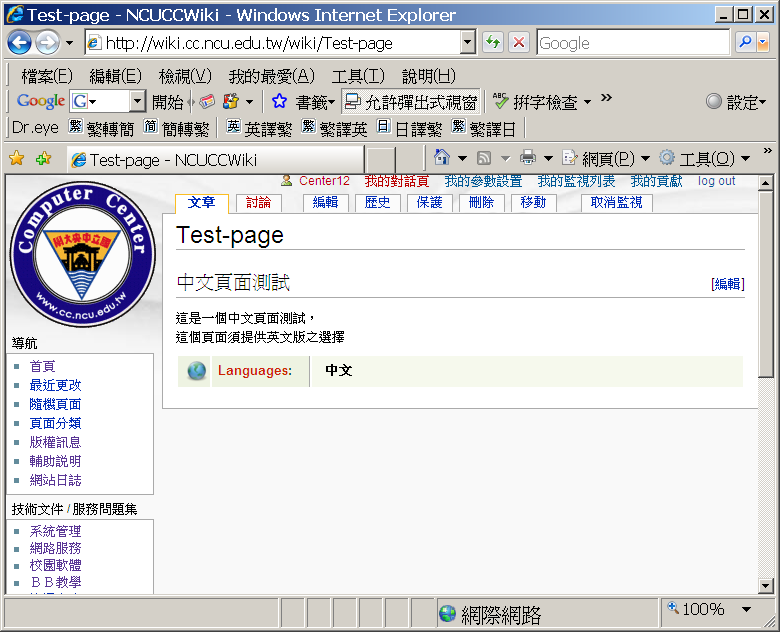
Task: Open the 歷史 history tab
Action: point(377,202)
